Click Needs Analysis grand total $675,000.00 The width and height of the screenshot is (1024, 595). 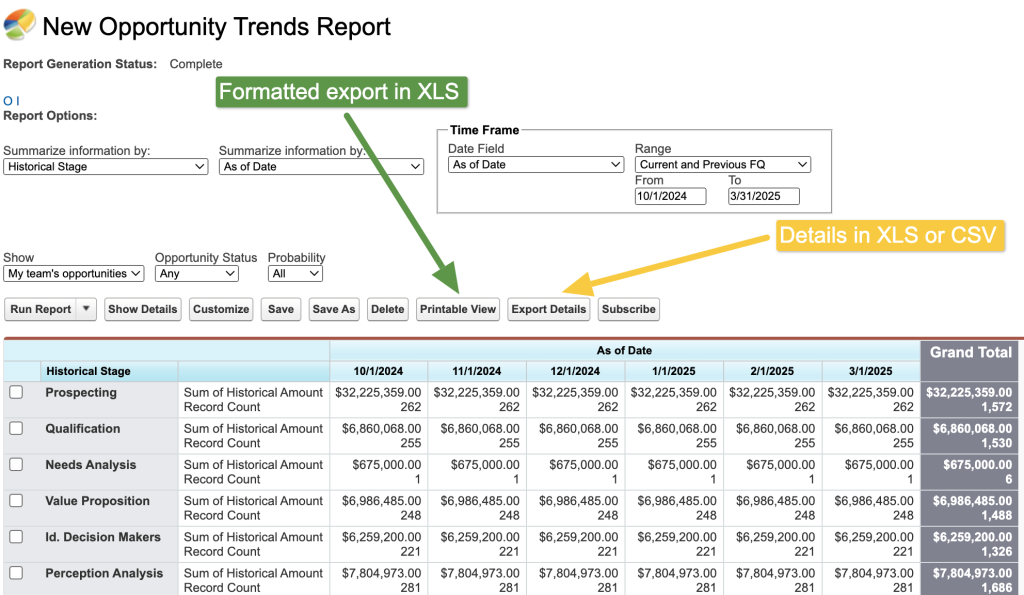pyautogui.click(x=978, y=464)
